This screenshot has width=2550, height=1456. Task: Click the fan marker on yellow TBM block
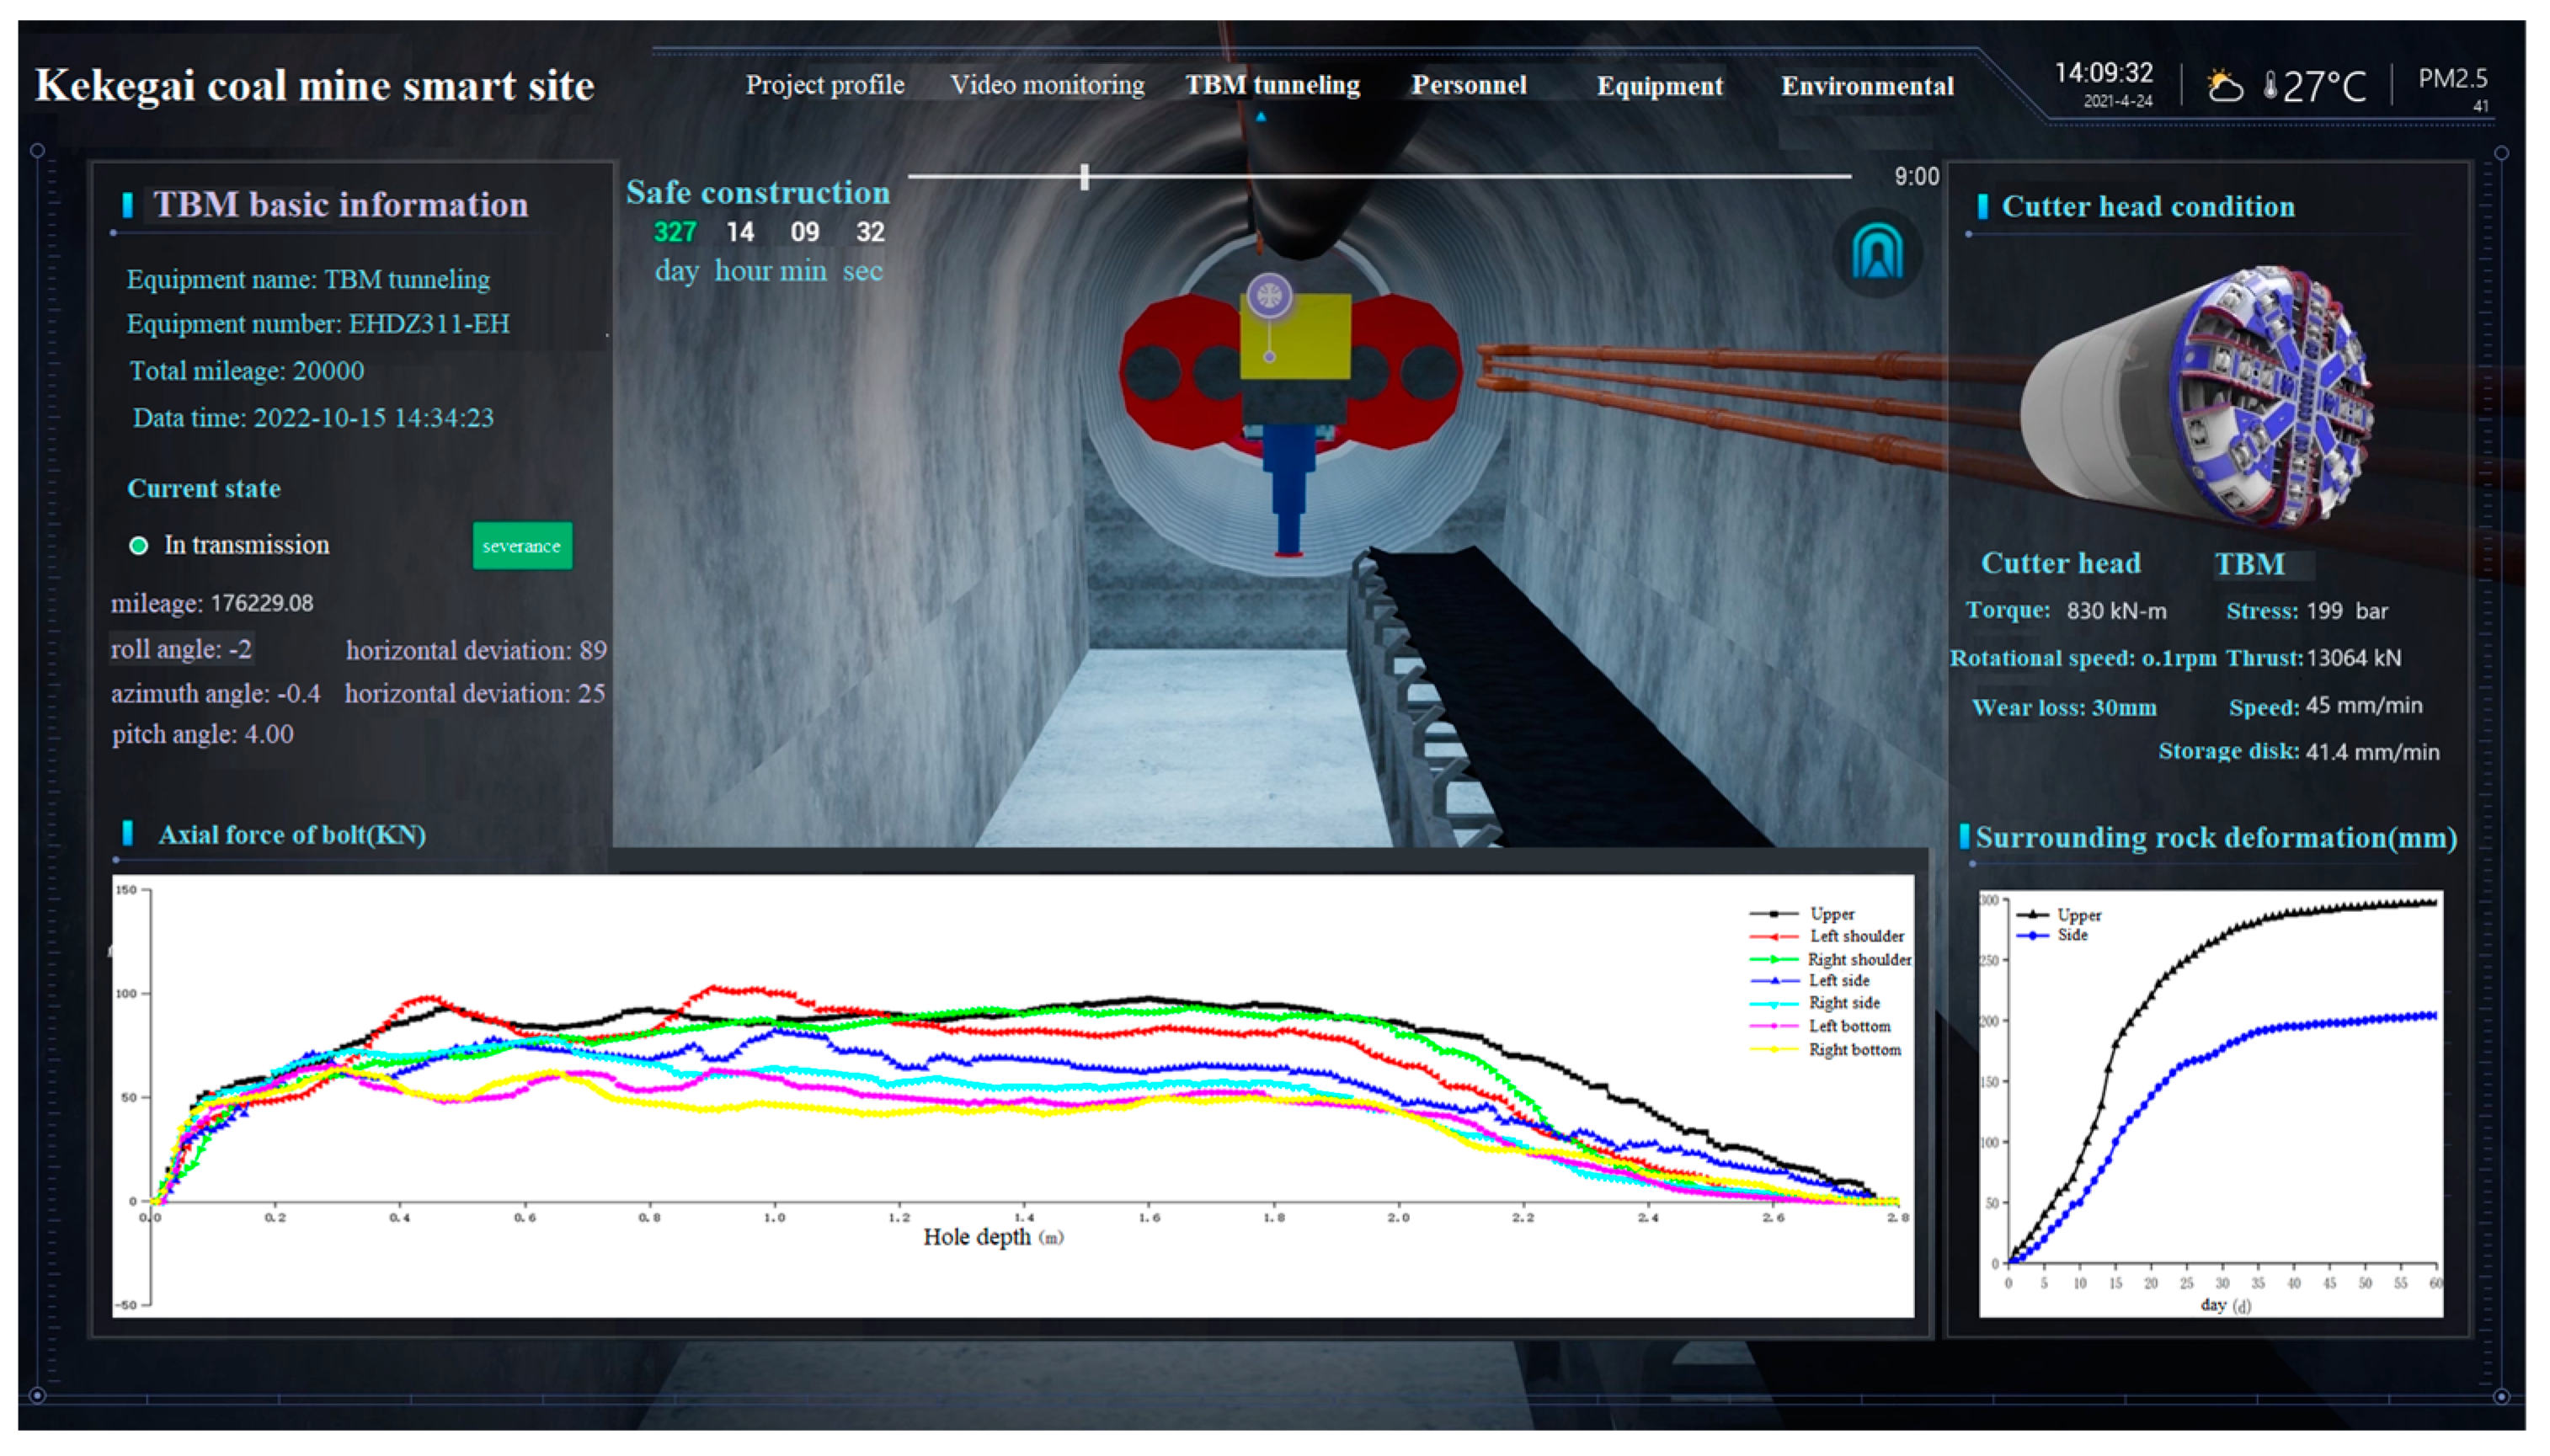pos(1268,296)
